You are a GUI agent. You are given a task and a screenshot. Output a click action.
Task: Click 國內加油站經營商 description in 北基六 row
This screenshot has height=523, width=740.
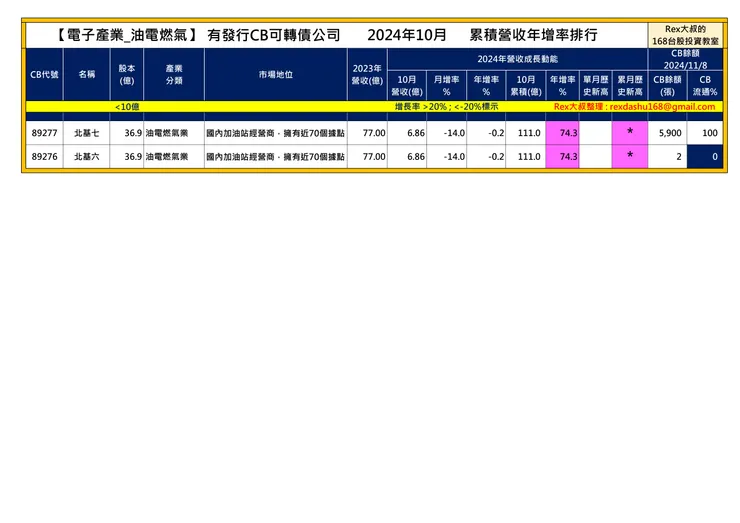coord(276,157)
